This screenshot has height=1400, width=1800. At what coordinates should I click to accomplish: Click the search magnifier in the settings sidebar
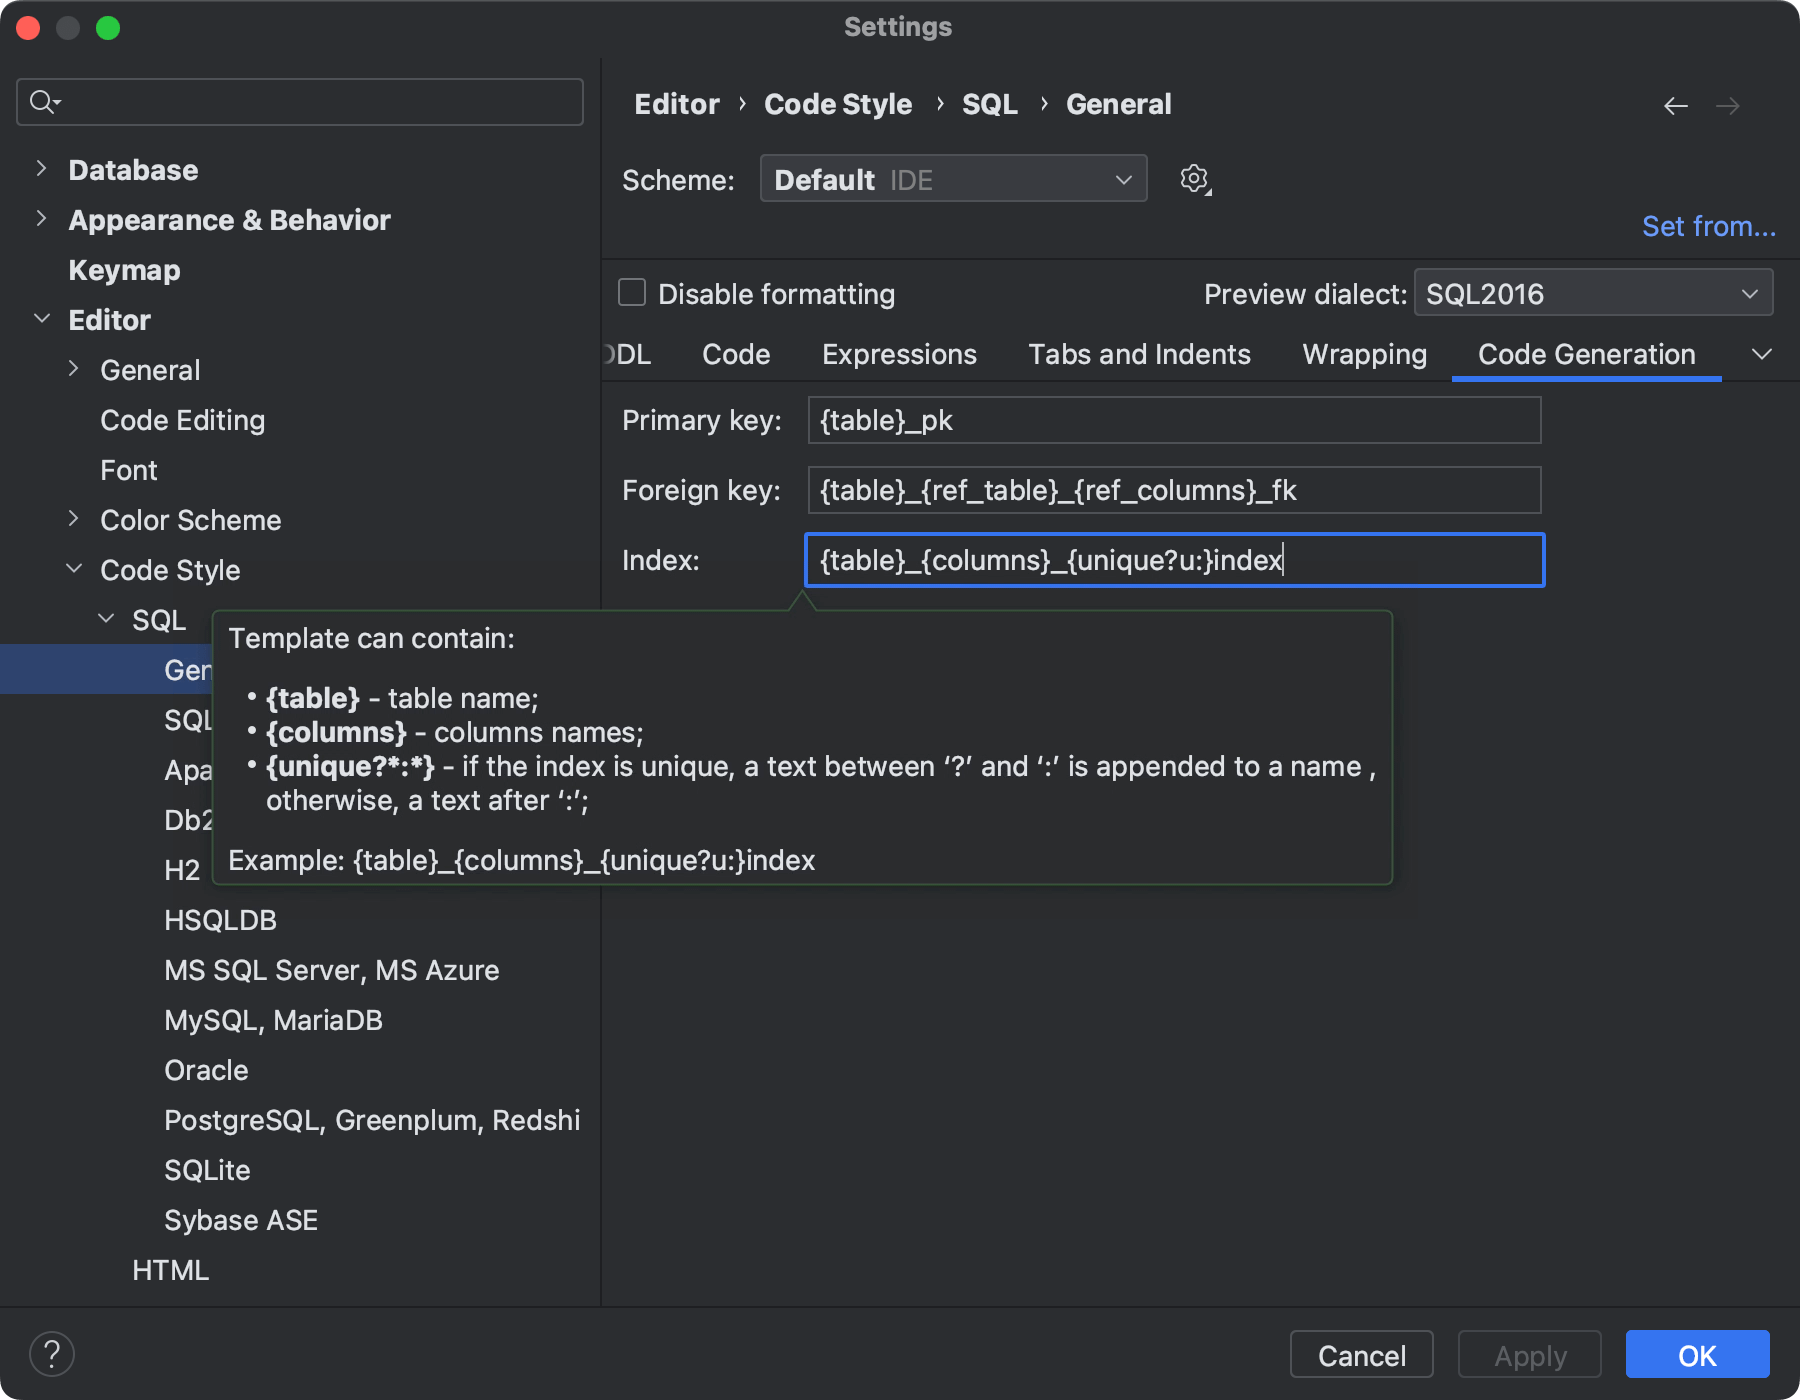coord(41,101)
